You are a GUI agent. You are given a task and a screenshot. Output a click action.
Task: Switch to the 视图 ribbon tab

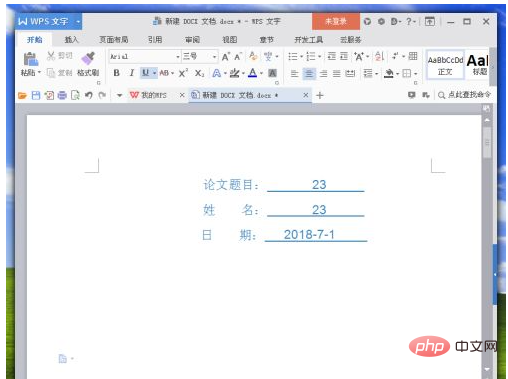[x=230, y=40]
